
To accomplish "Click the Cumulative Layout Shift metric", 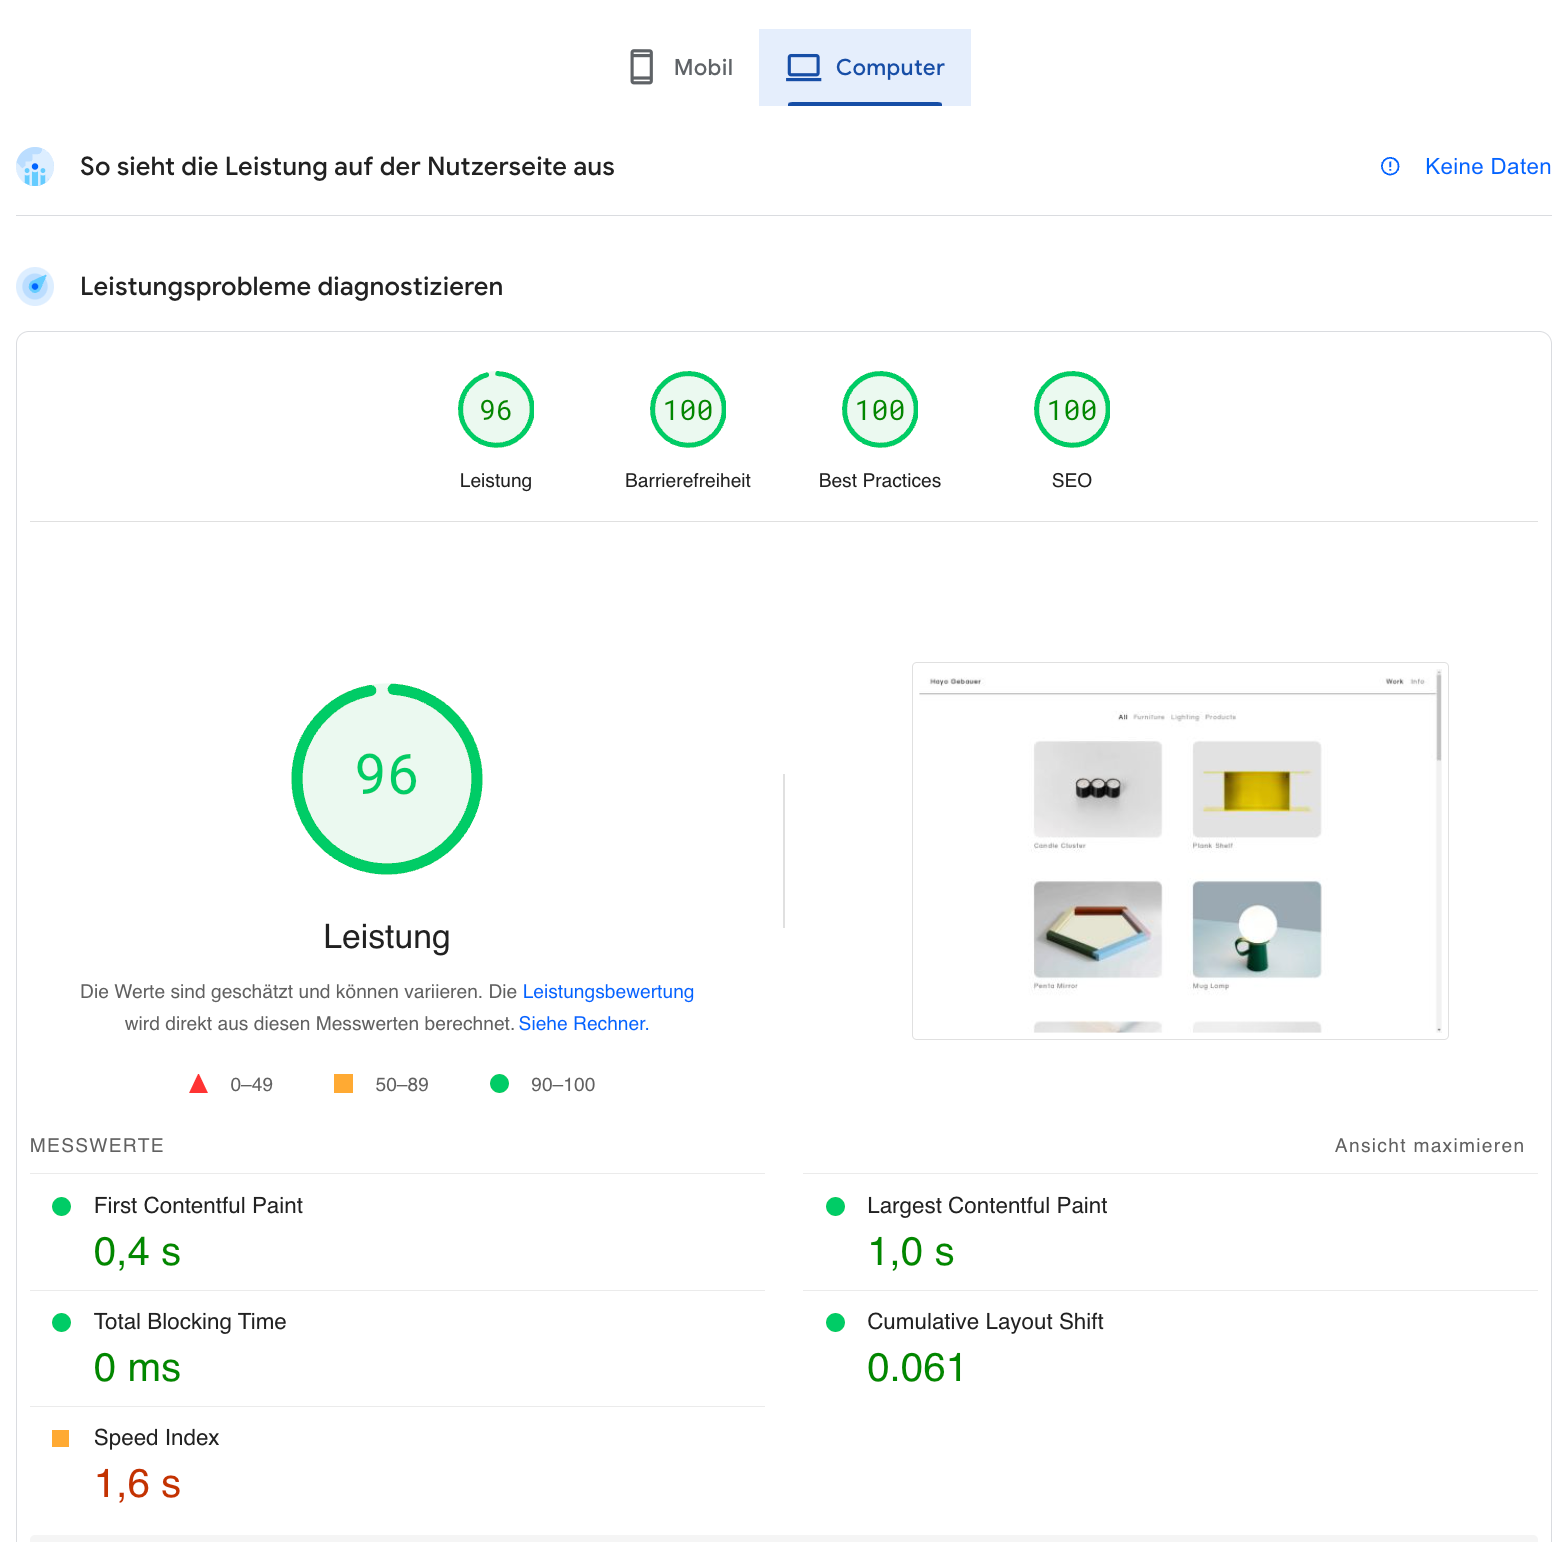I will [985, 1322].
